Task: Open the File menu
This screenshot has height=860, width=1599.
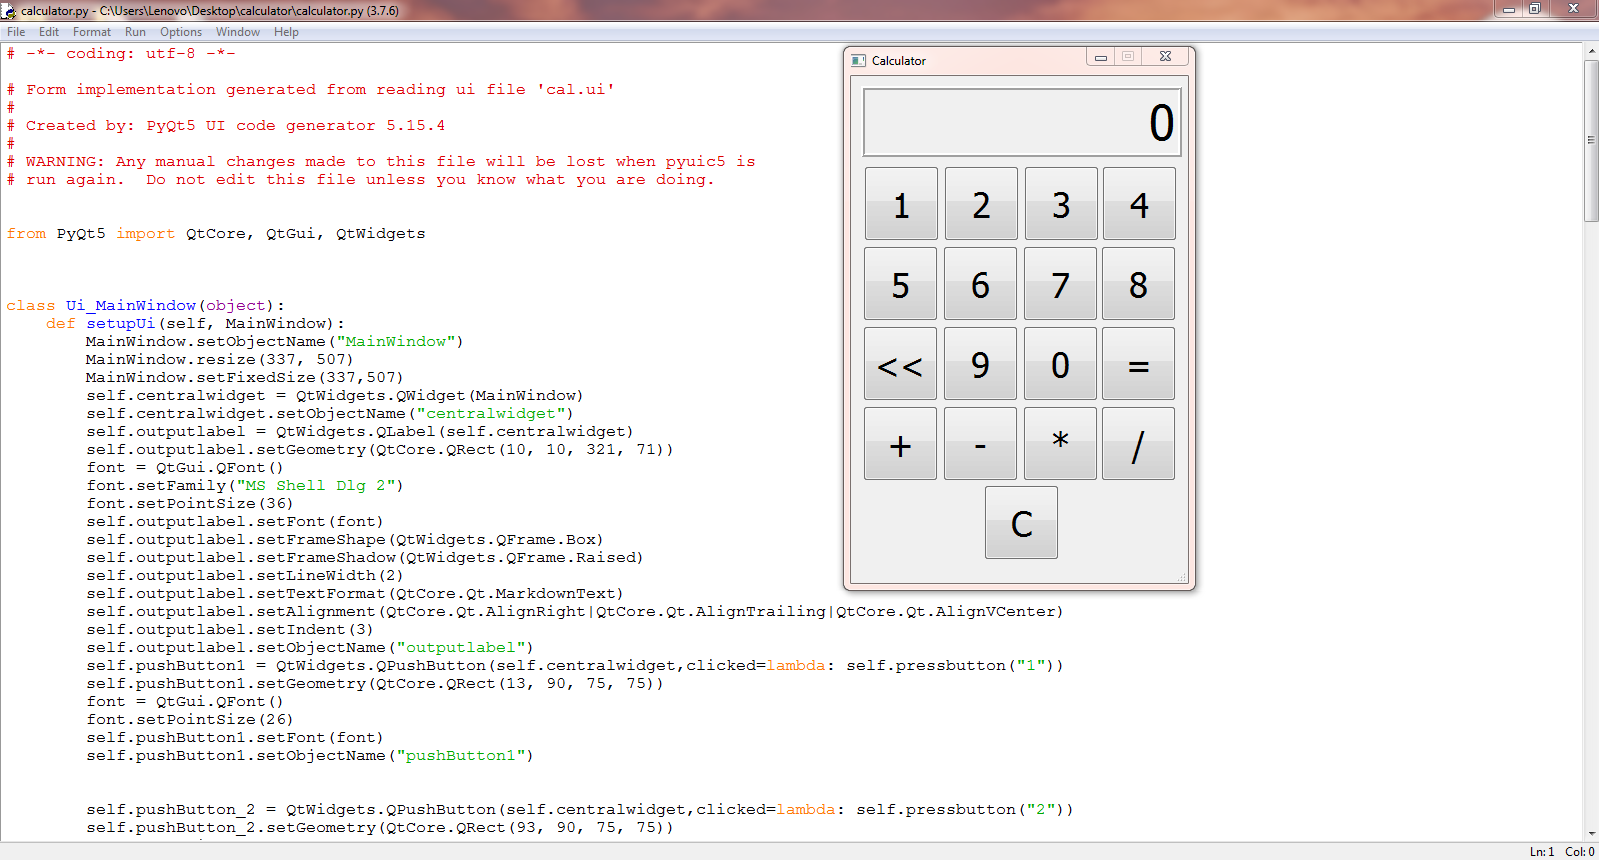Action: click(16, 32)
